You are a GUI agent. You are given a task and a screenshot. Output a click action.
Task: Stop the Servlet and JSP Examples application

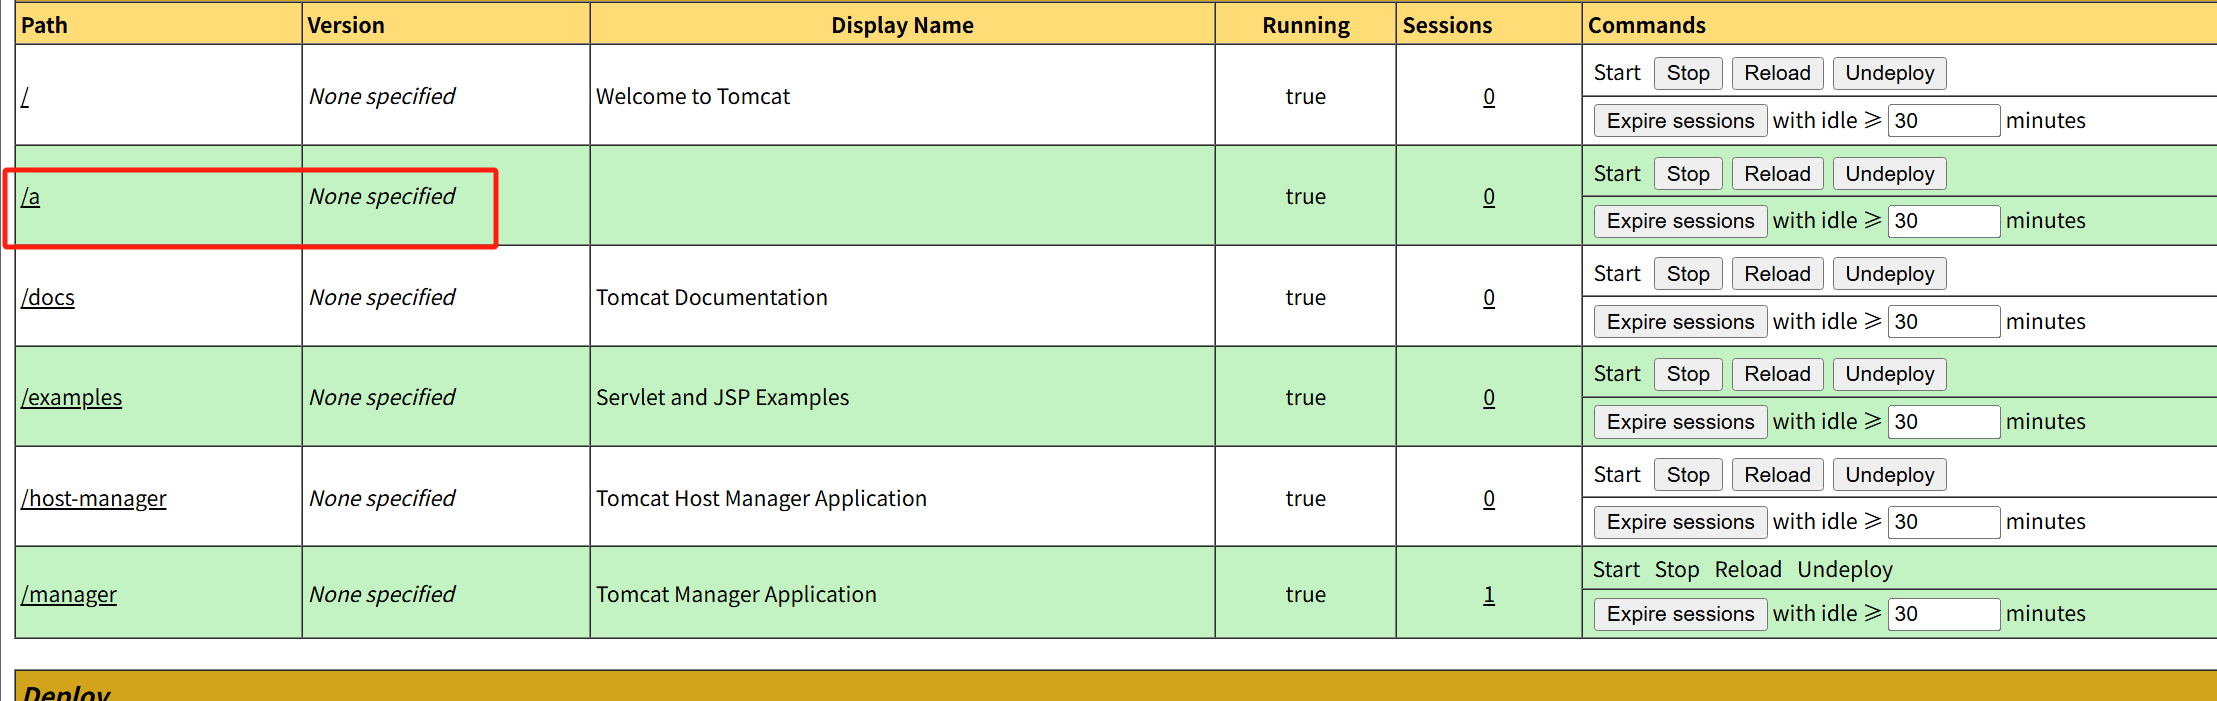[x=1688, y=374]
